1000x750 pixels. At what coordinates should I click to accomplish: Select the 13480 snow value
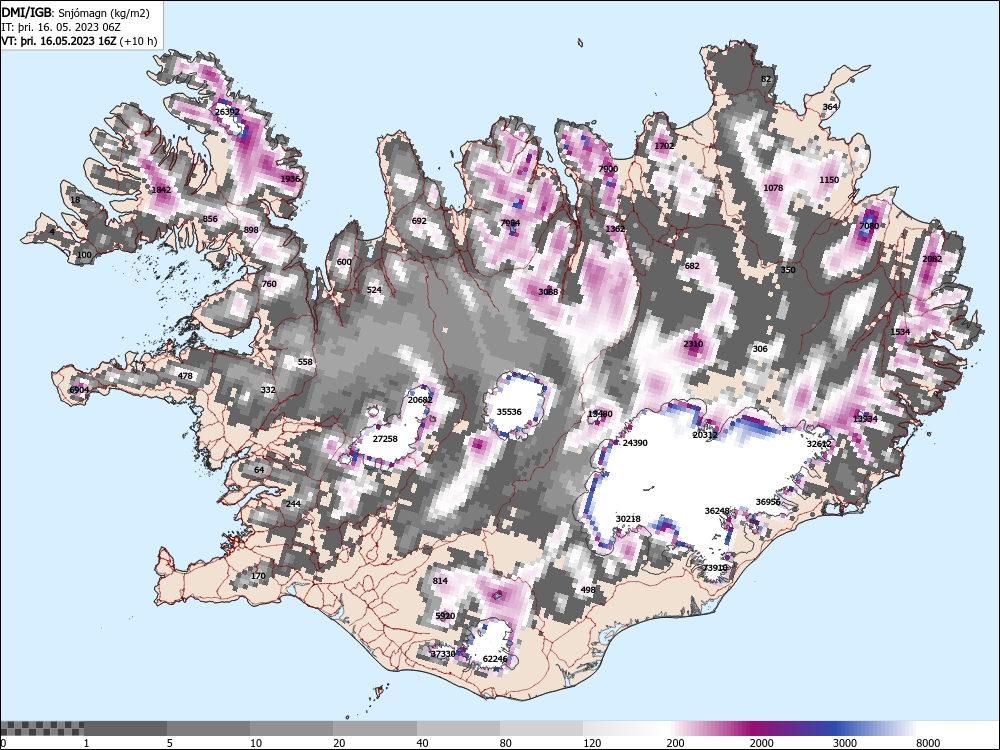600,415
